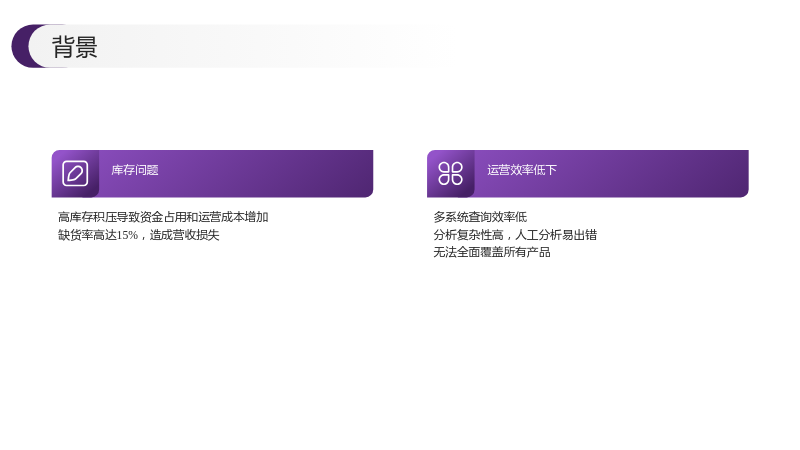Click the 造成营收损失 phrase
The width and height of the screenshot is (800, 450).
coord(184,235)
